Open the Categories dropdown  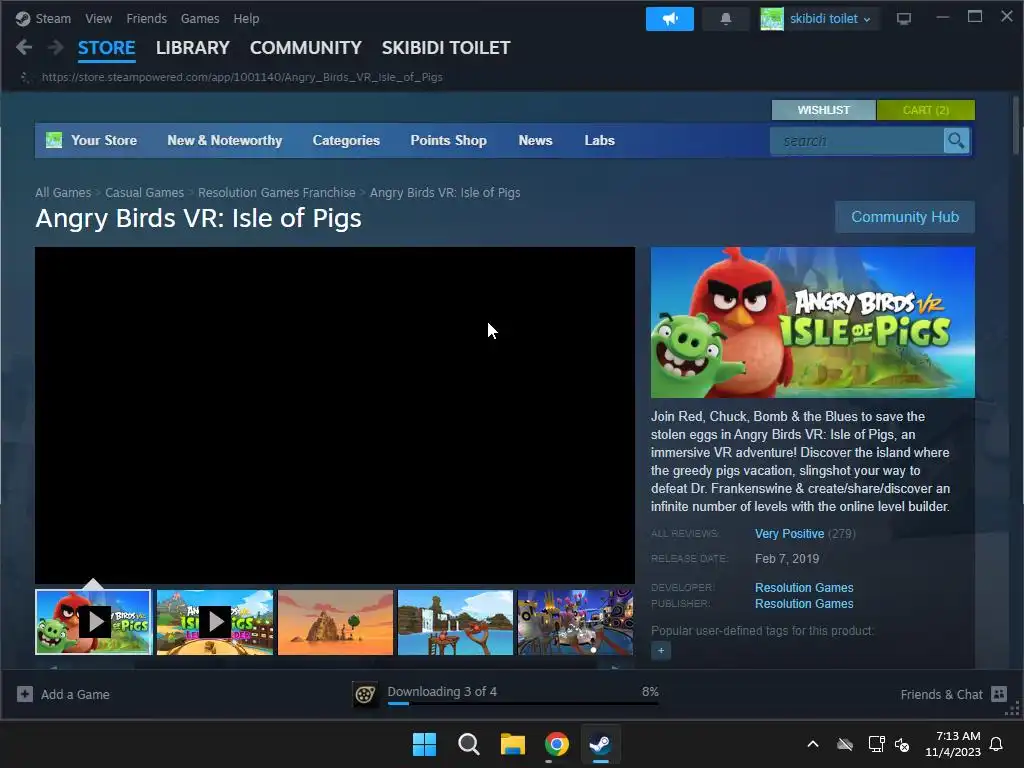(346, 140)
